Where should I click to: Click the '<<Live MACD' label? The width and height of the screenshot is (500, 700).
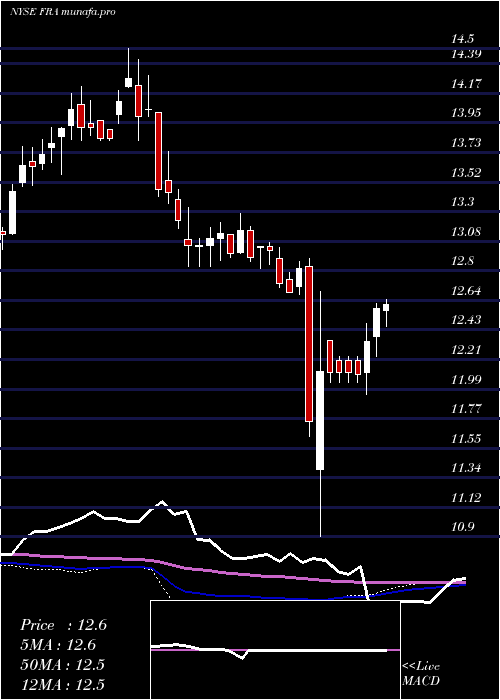pos(421,674)
